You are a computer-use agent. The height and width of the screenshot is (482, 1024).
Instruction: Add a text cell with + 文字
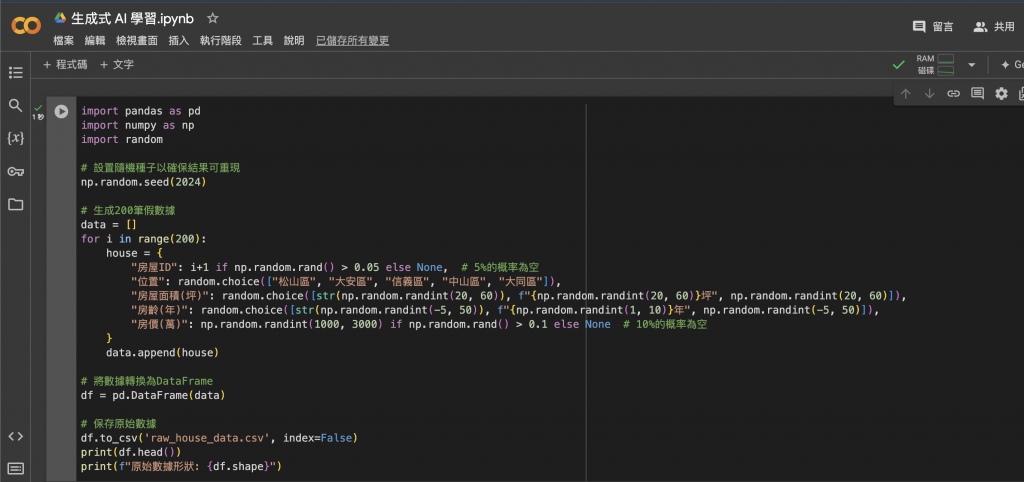point(117,65)
